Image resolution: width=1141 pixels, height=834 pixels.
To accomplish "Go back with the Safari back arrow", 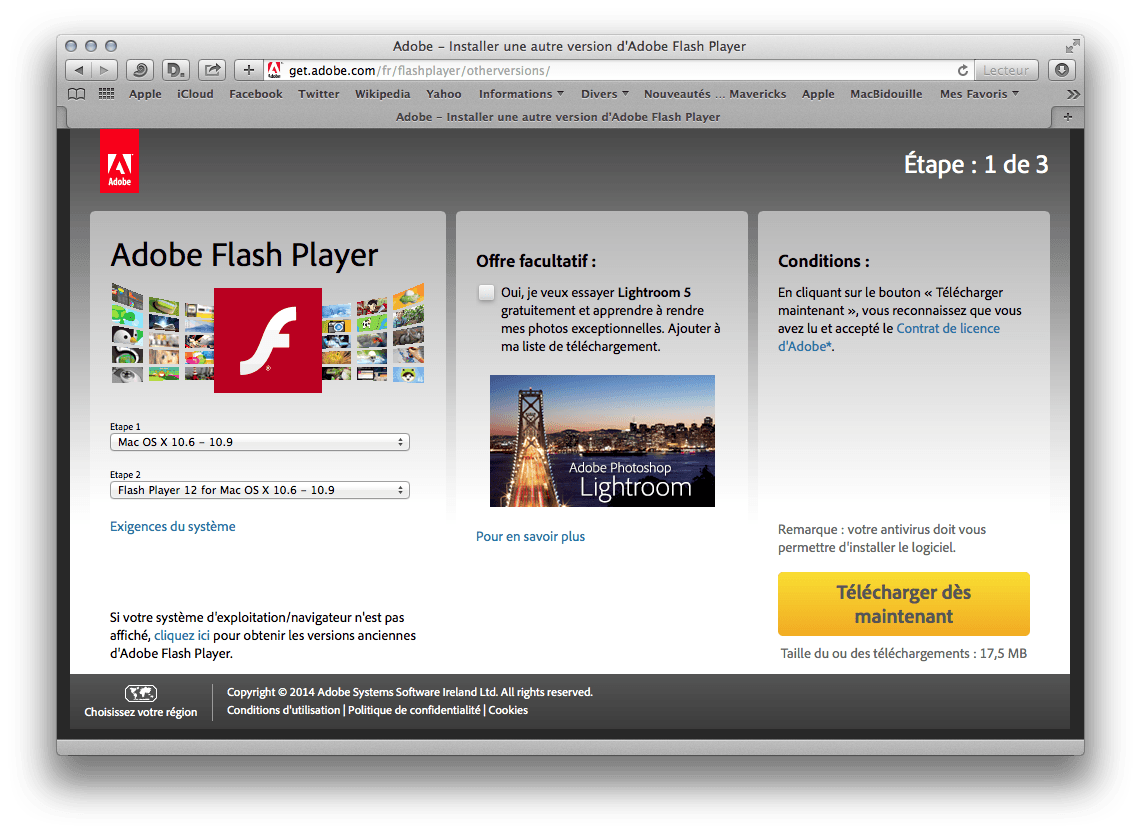I will pos(79,70).
